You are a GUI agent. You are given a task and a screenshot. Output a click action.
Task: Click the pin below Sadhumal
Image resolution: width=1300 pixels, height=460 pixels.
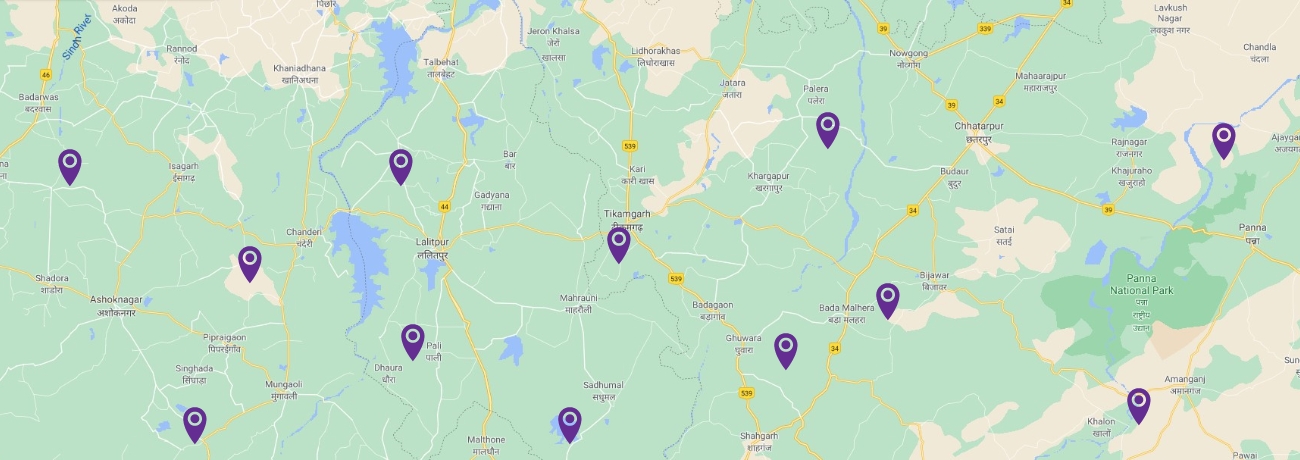pos(569,425)
